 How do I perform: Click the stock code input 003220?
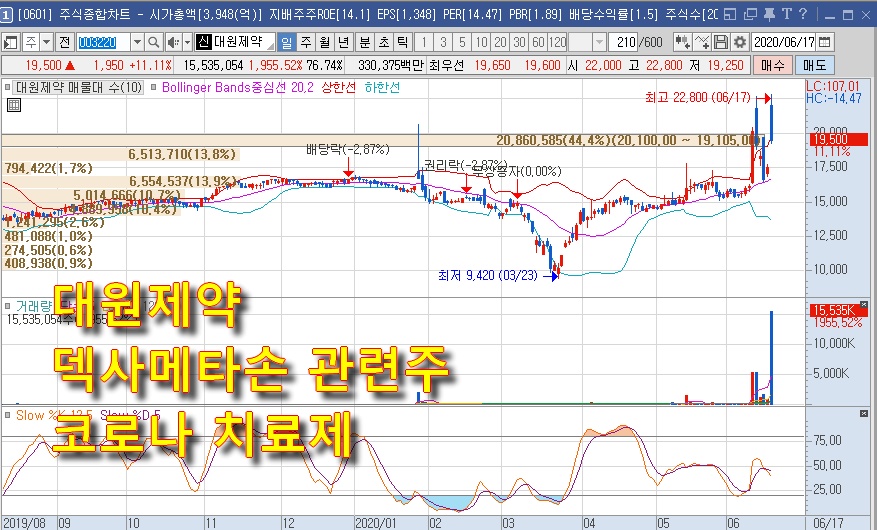point(103,42)
